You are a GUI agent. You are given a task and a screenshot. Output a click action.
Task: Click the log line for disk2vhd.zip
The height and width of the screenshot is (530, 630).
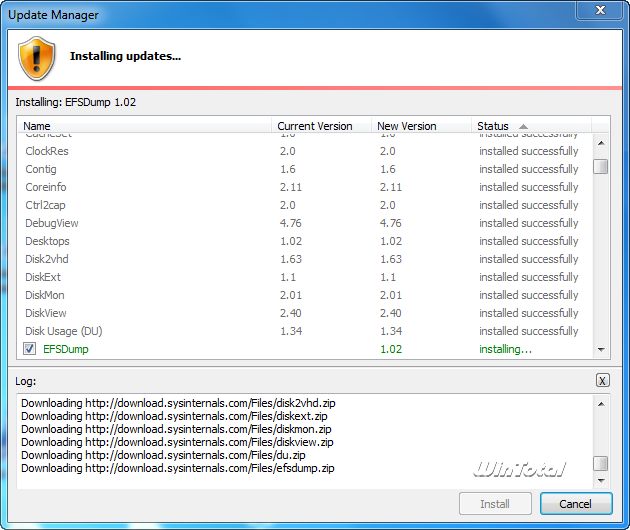pyautogui.click(x=178, y=403)
